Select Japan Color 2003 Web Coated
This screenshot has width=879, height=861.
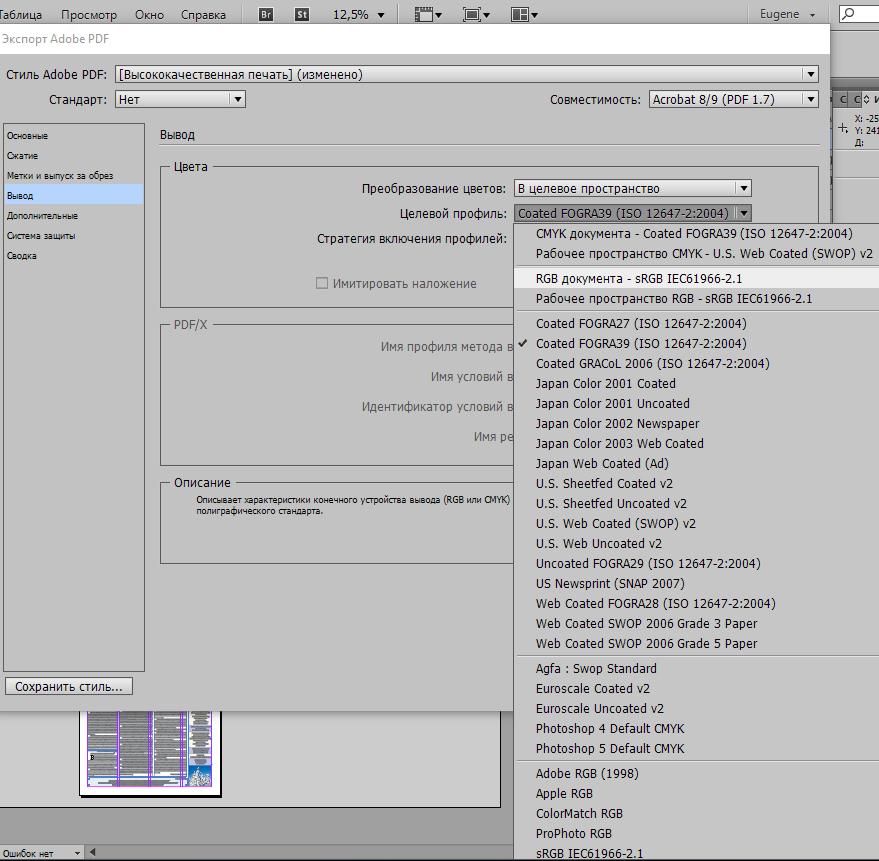[x=696, y=443]
